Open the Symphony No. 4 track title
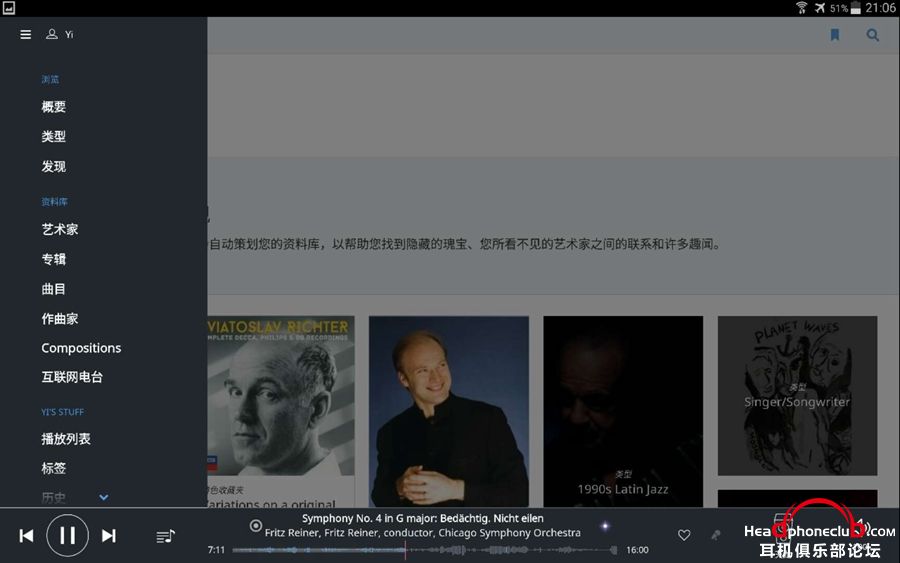The height and width of the screenshot is (563, 900). point(422,518)
